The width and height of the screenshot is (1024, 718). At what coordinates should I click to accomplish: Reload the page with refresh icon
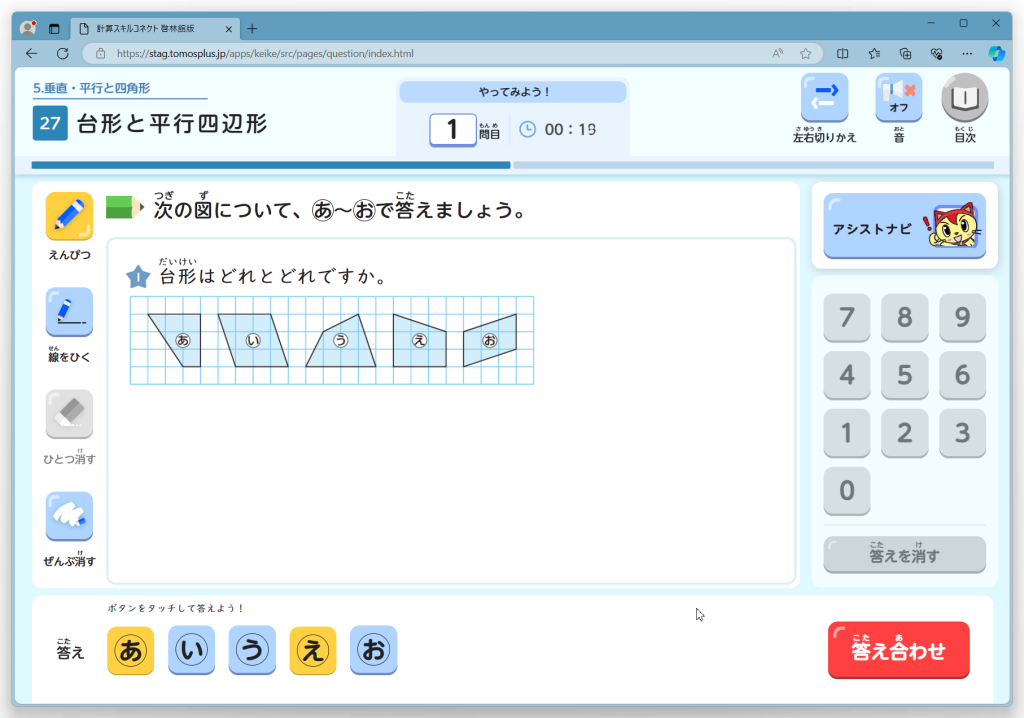tap(63, 54)
